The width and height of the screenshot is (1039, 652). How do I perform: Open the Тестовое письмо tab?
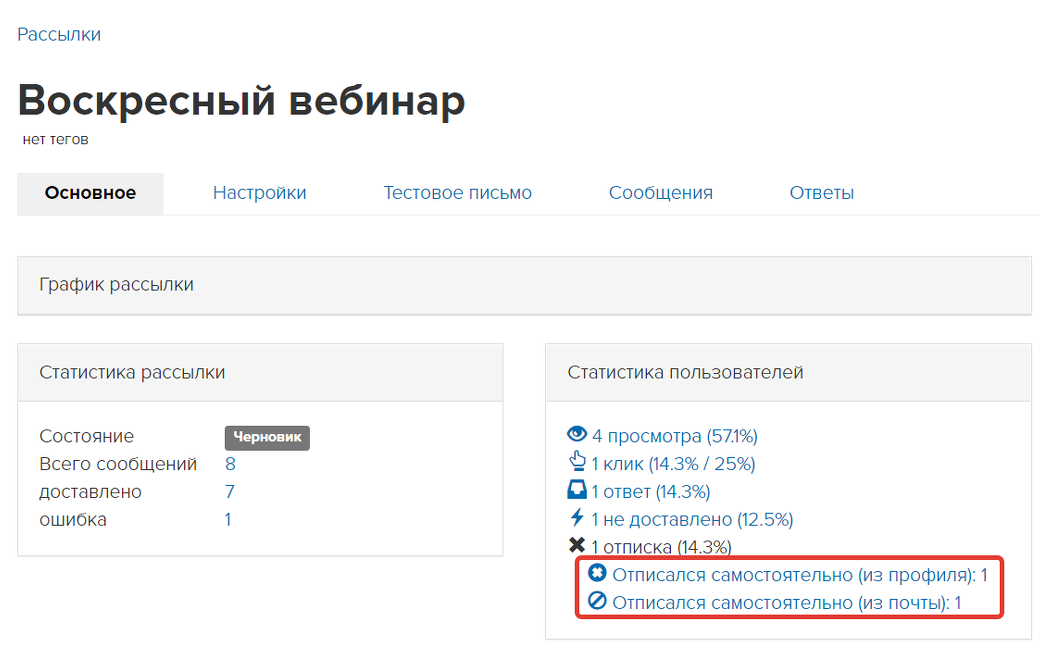[x=457, y=193]
